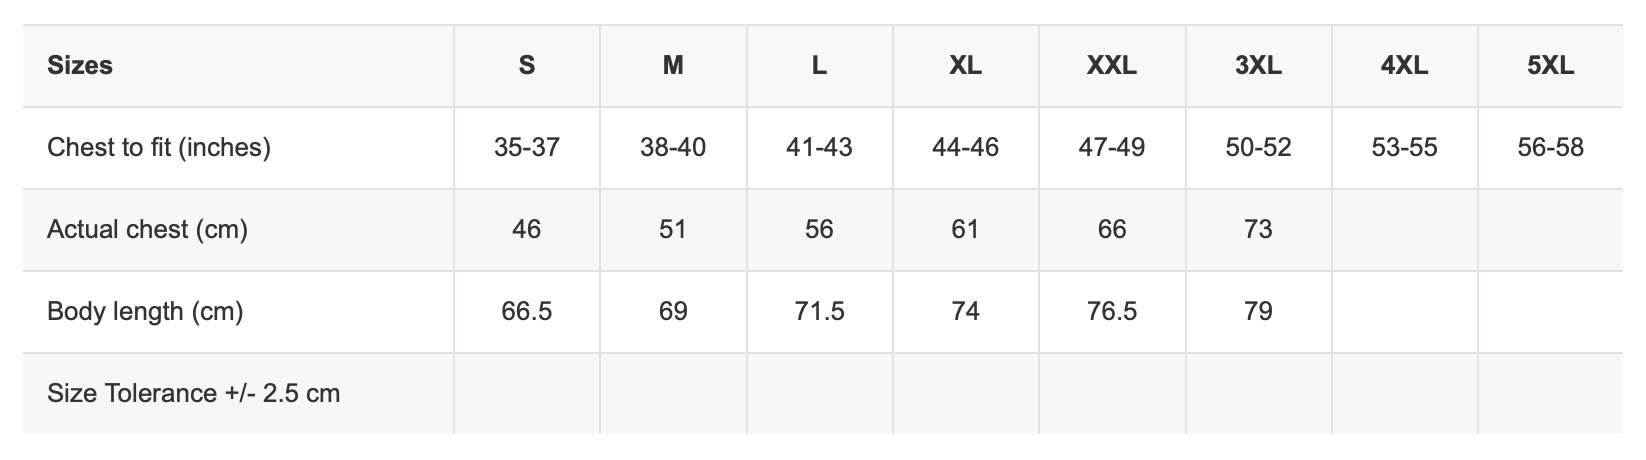
Task: Click the 66.5 body length value
Action: [x=527, y=312]
